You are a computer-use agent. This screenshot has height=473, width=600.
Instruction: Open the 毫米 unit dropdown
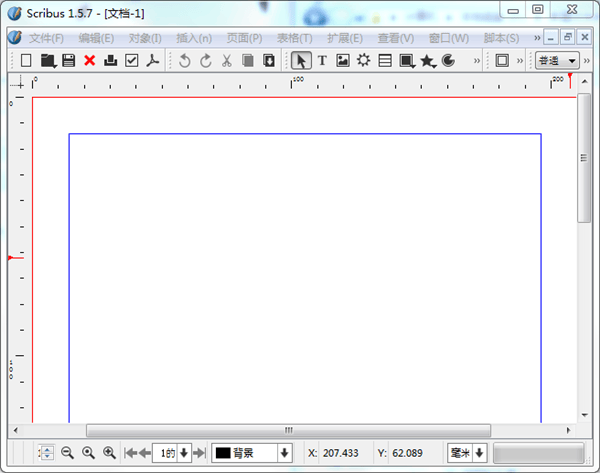point(467,453)
